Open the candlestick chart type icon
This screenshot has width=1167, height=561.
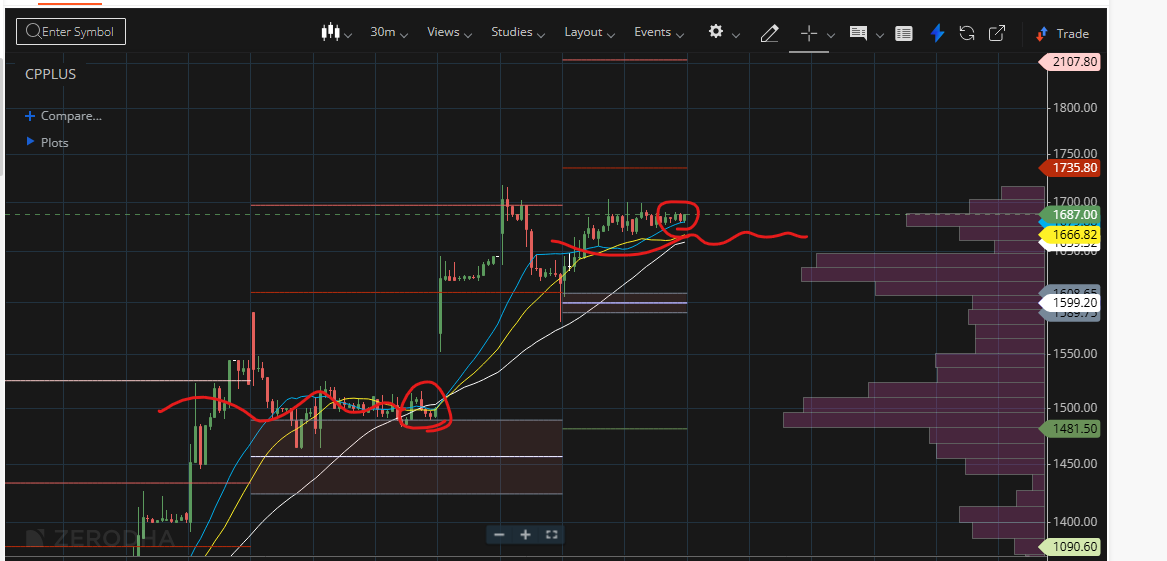pyautogui.click(x=330, y=32)
